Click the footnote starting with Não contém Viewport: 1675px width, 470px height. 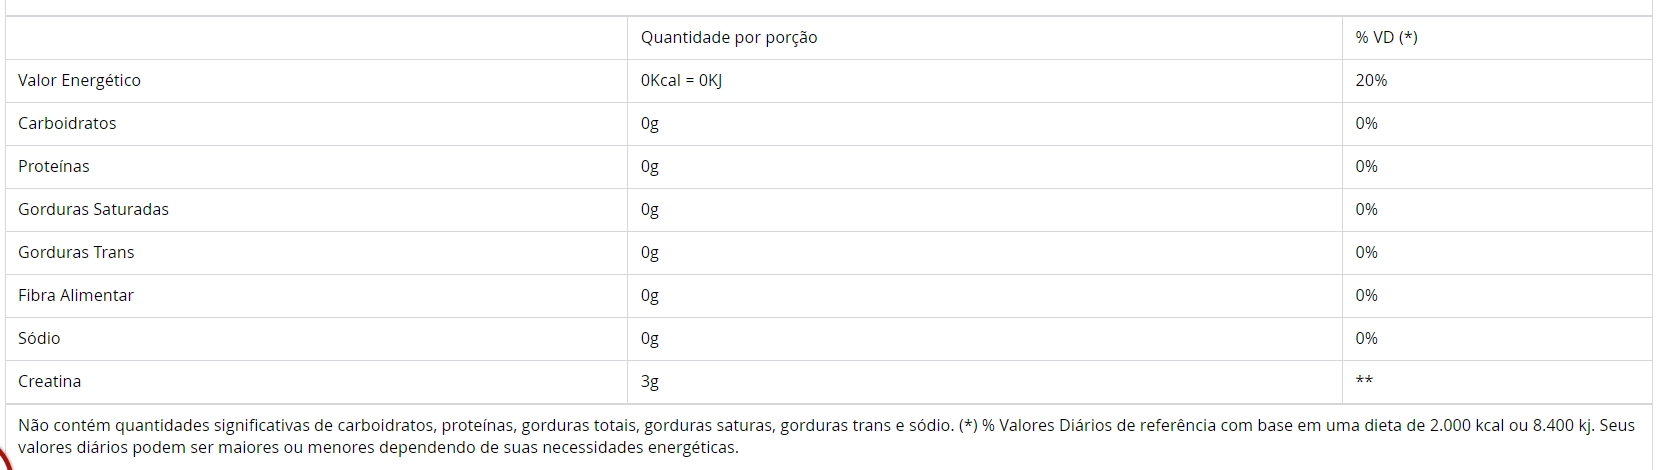coord(826,437)
